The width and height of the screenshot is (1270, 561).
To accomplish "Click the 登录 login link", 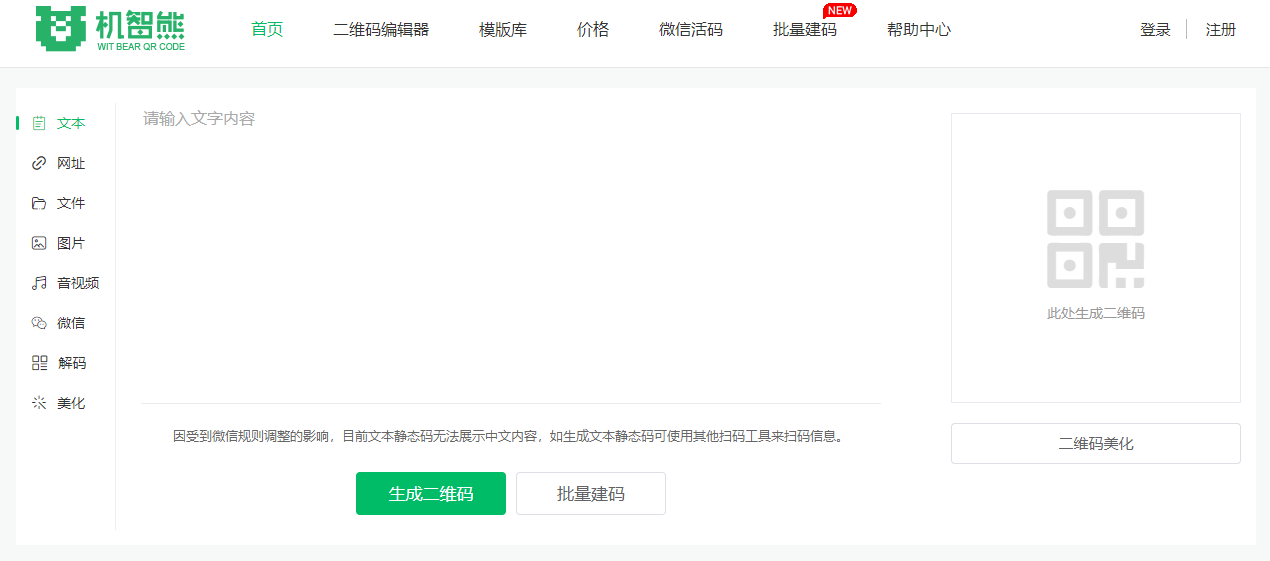I will [x=1155, y=30].
